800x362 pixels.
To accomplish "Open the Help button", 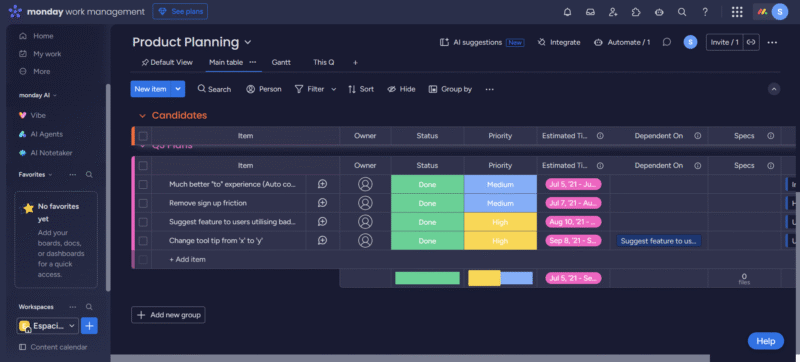I will (765, 341).
